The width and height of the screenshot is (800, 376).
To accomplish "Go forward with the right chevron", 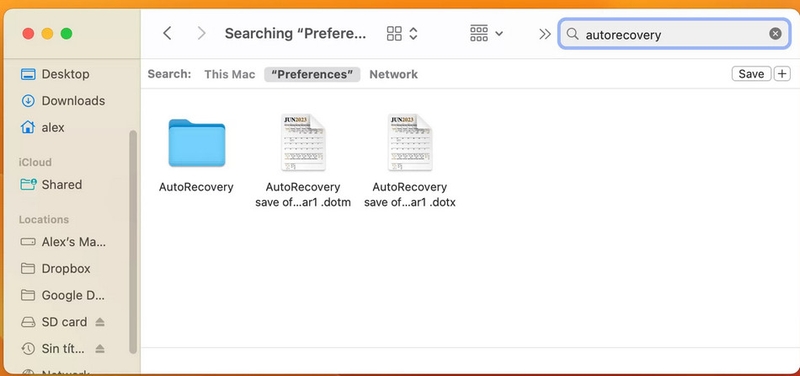I will [x=202, y=34].
